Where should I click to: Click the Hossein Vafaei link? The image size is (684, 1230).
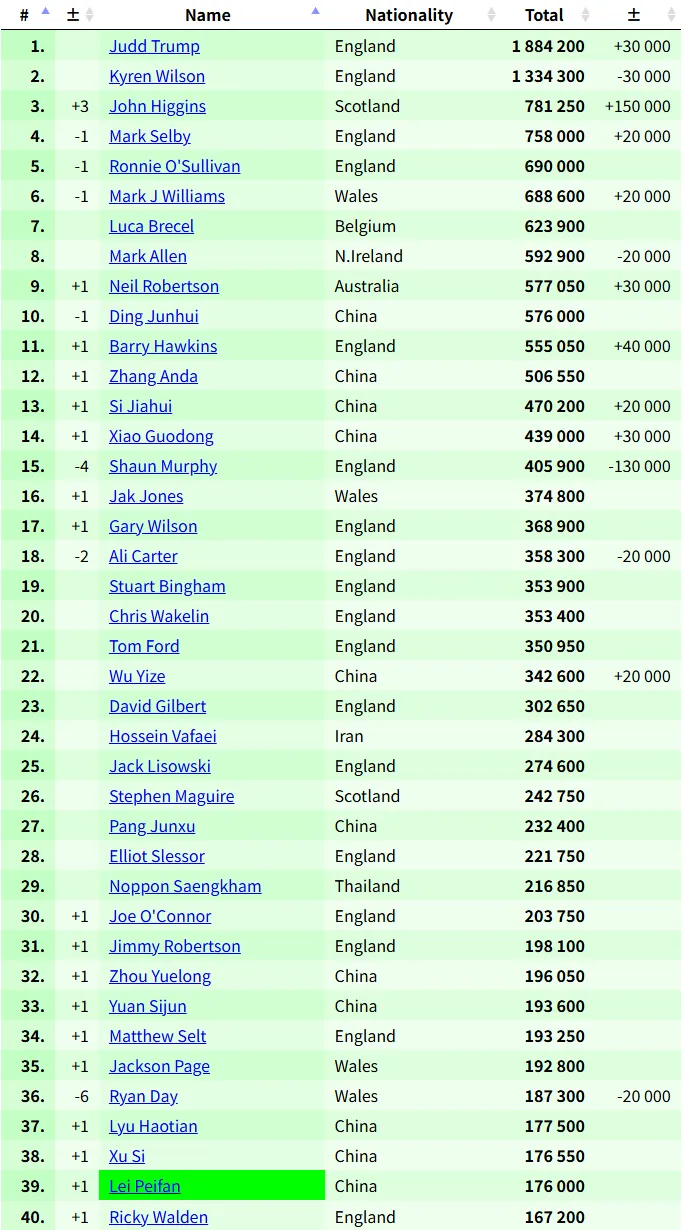click(x=162, y=736)
